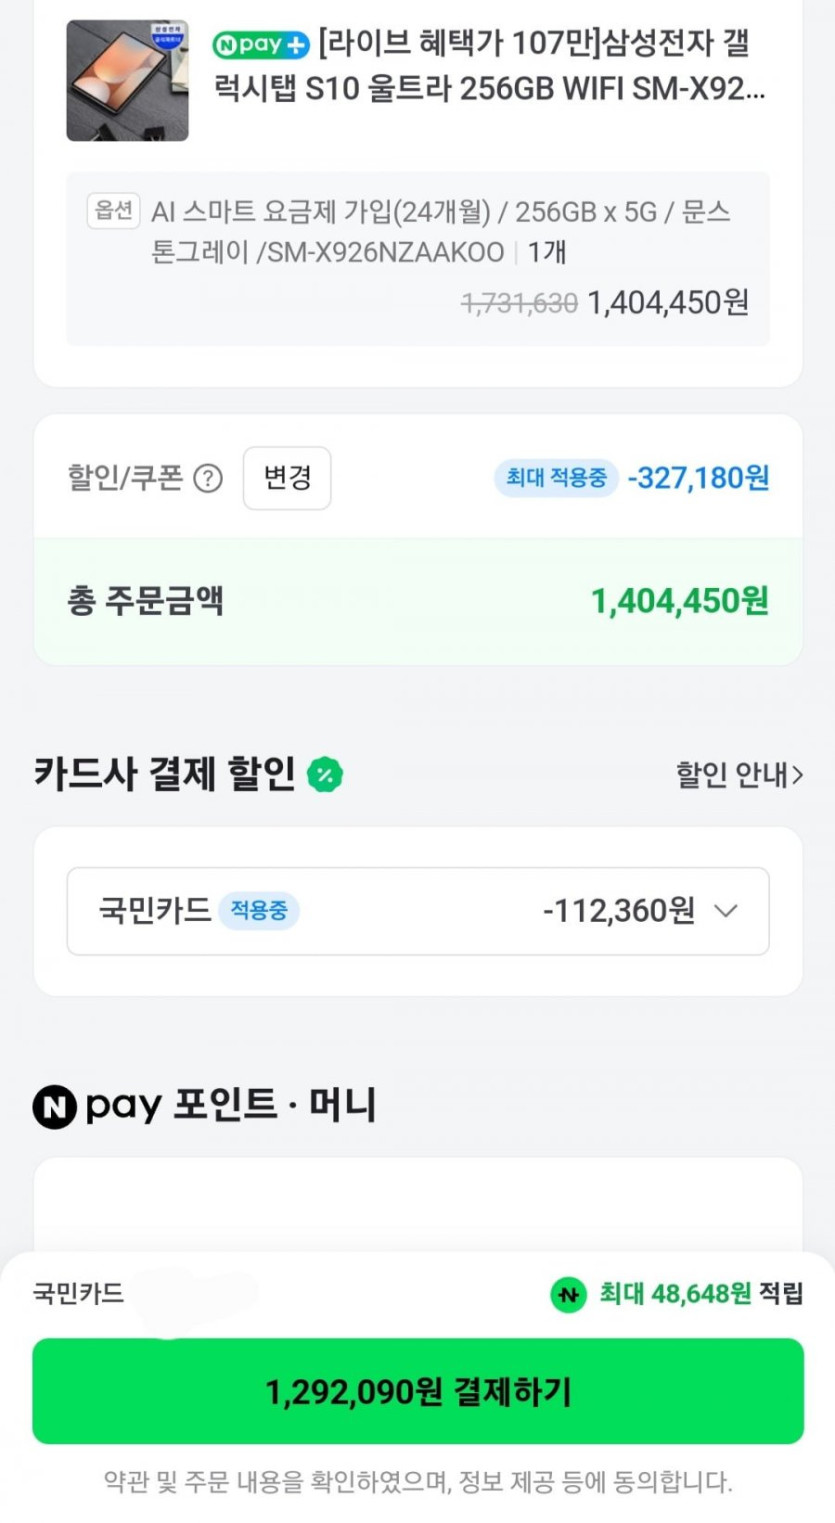The width and height of the screenshot is (835, 1523).
Task: Tap the Samsung Galaxy Tab product thumbnail
Action: 127,81
